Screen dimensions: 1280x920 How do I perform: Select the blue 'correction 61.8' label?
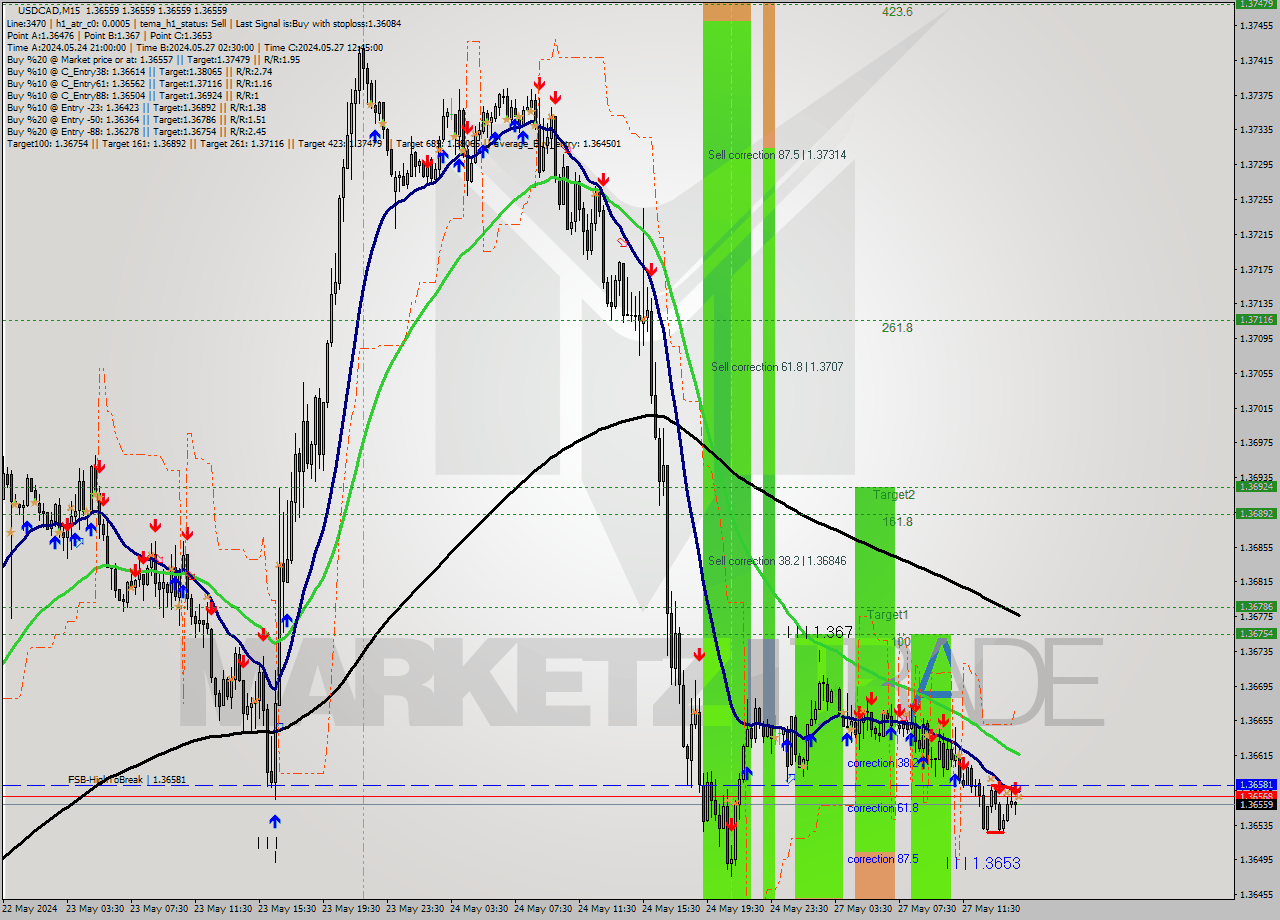[883, 808]
